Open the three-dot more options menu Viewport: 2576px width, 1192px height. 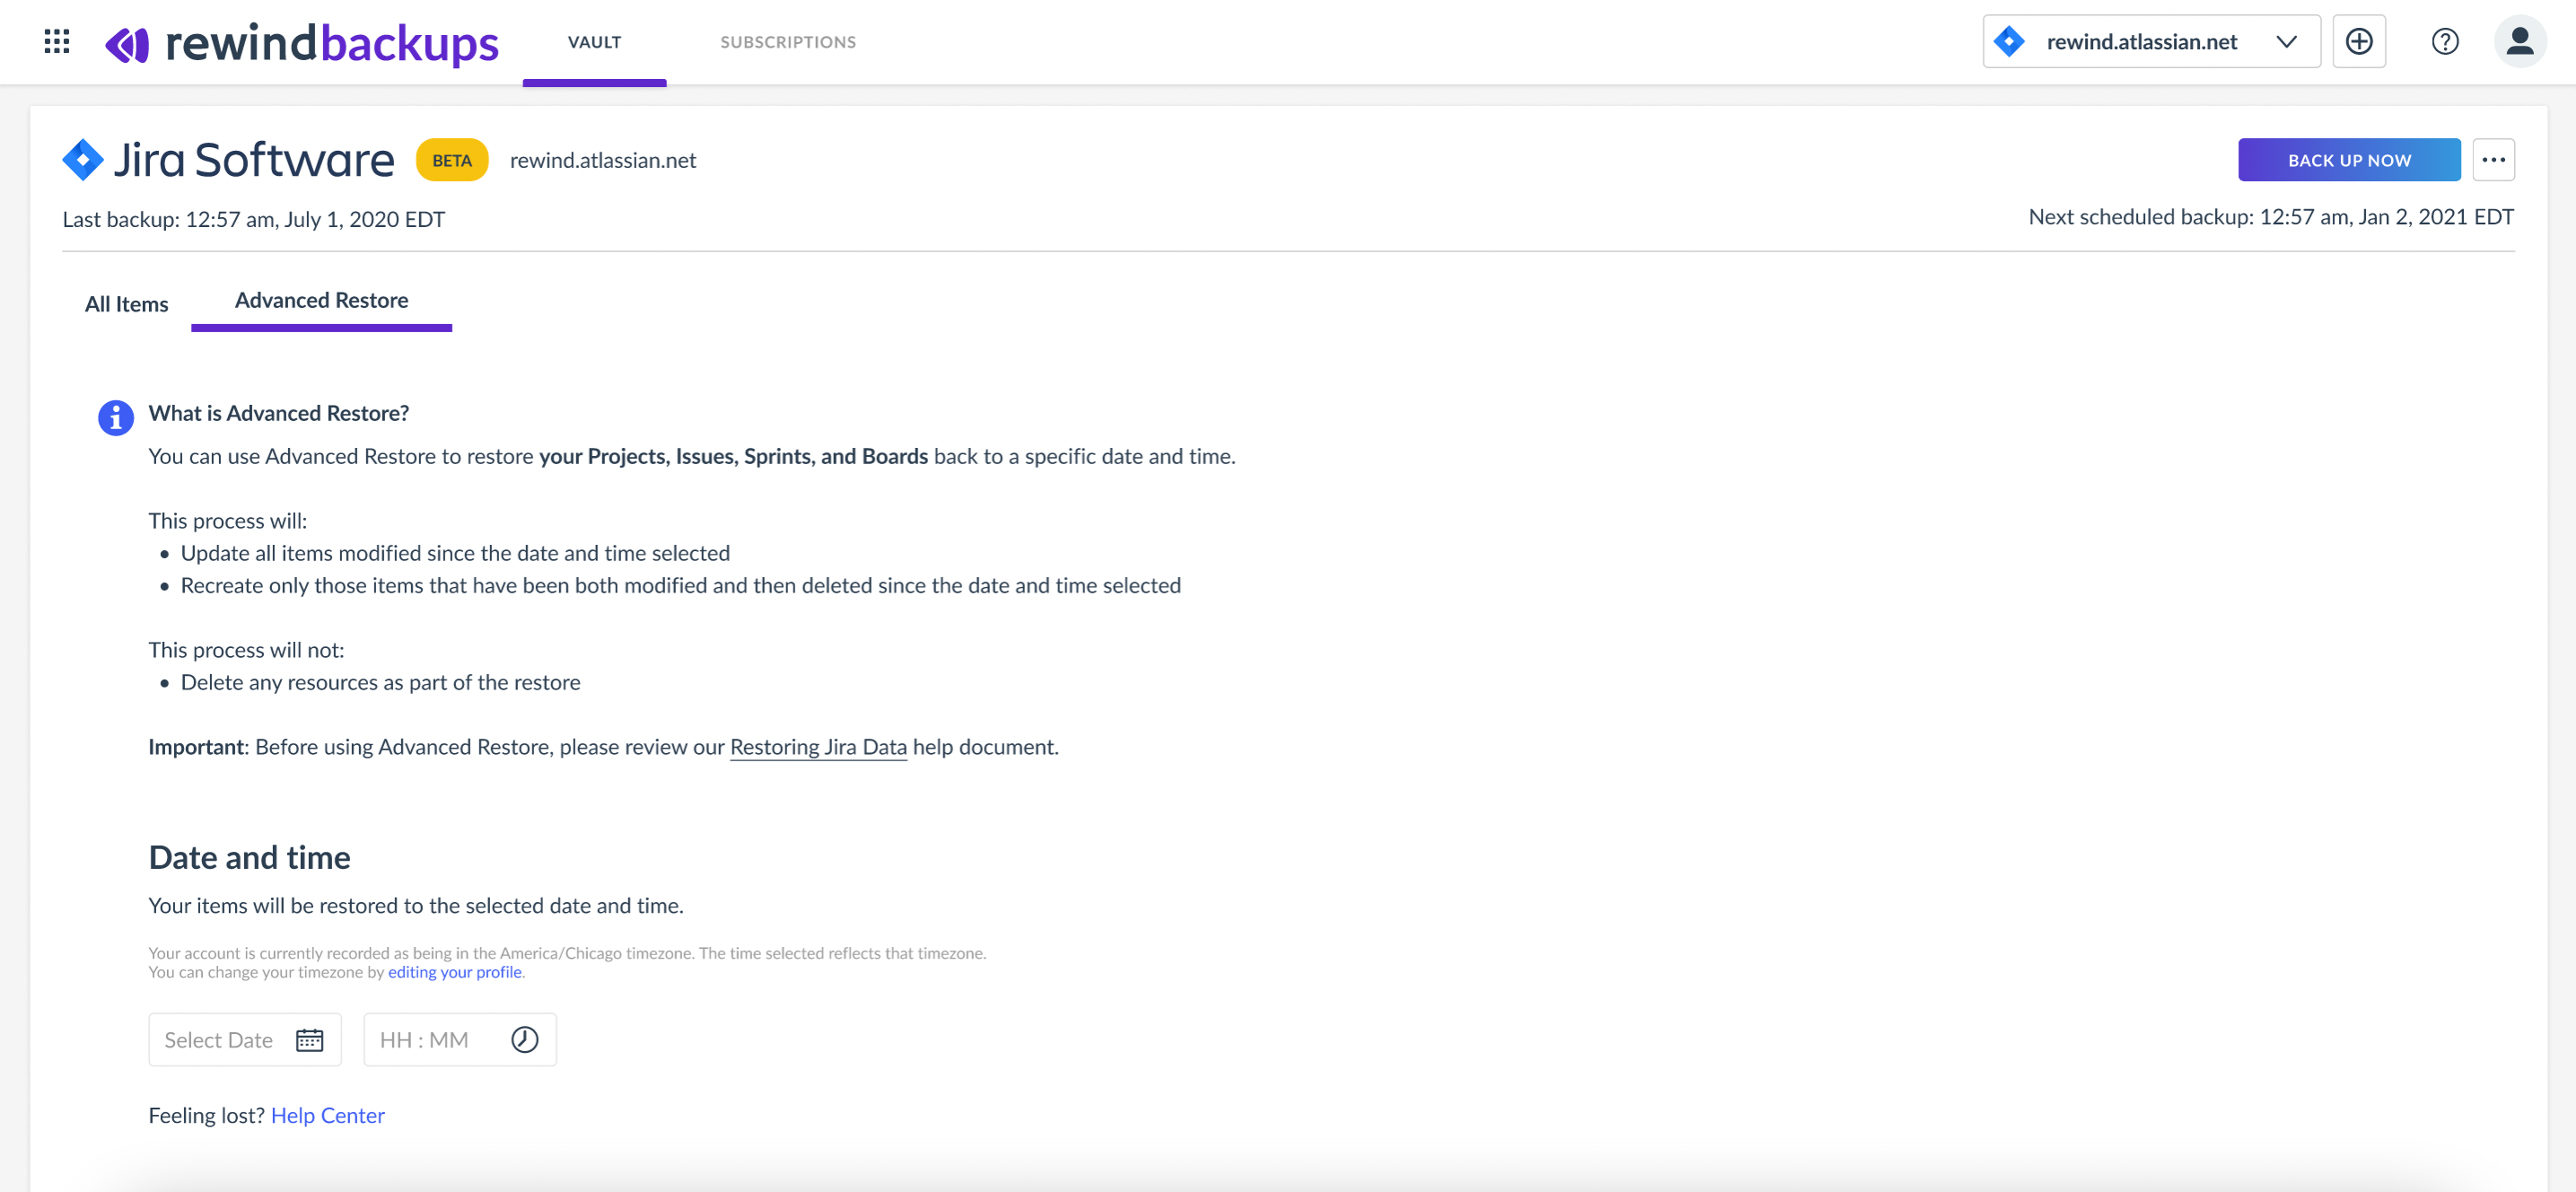pos(2493,160)
